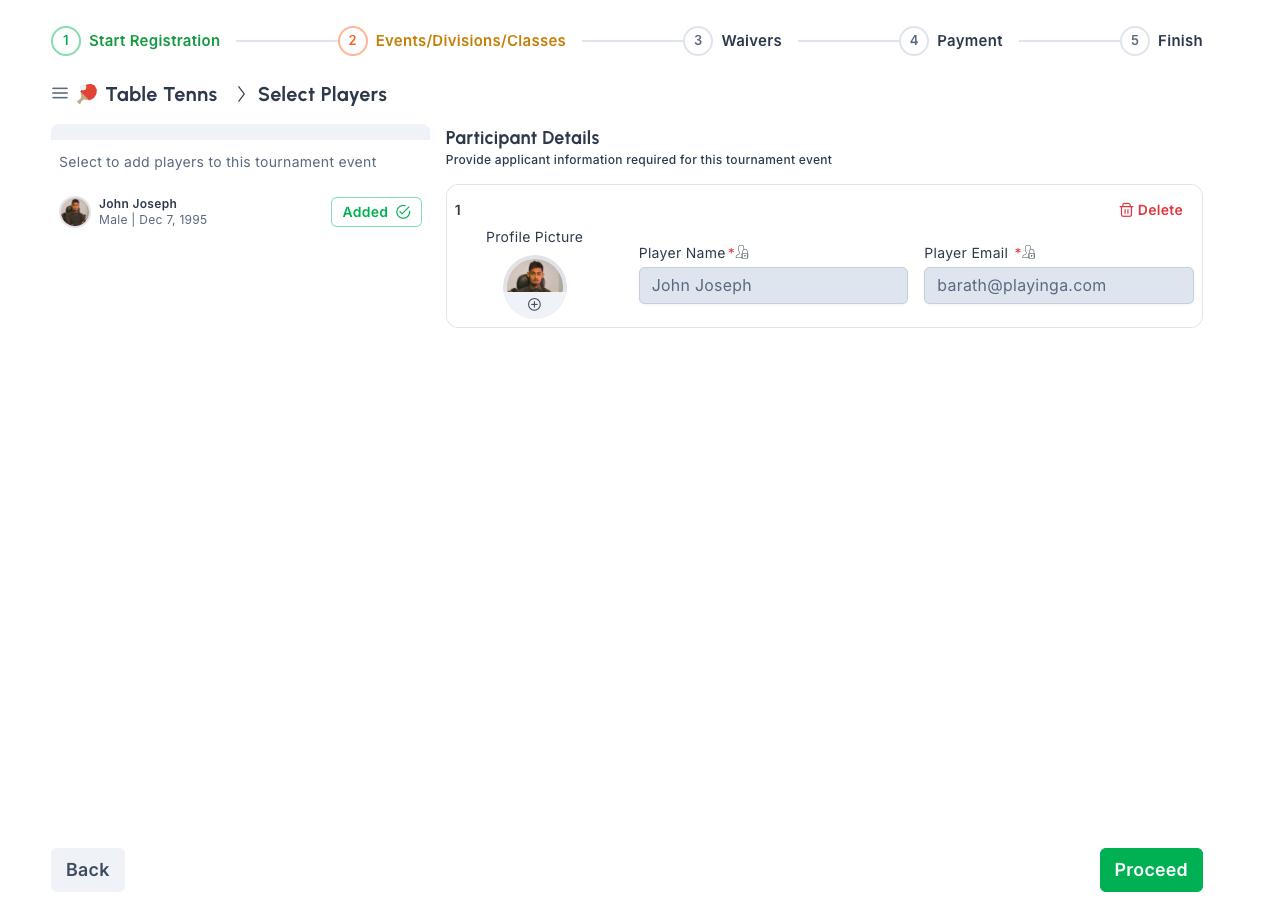Focus the Player Email input field
This screenshot has width=1263, height=907.
(x=1058, y=286)
